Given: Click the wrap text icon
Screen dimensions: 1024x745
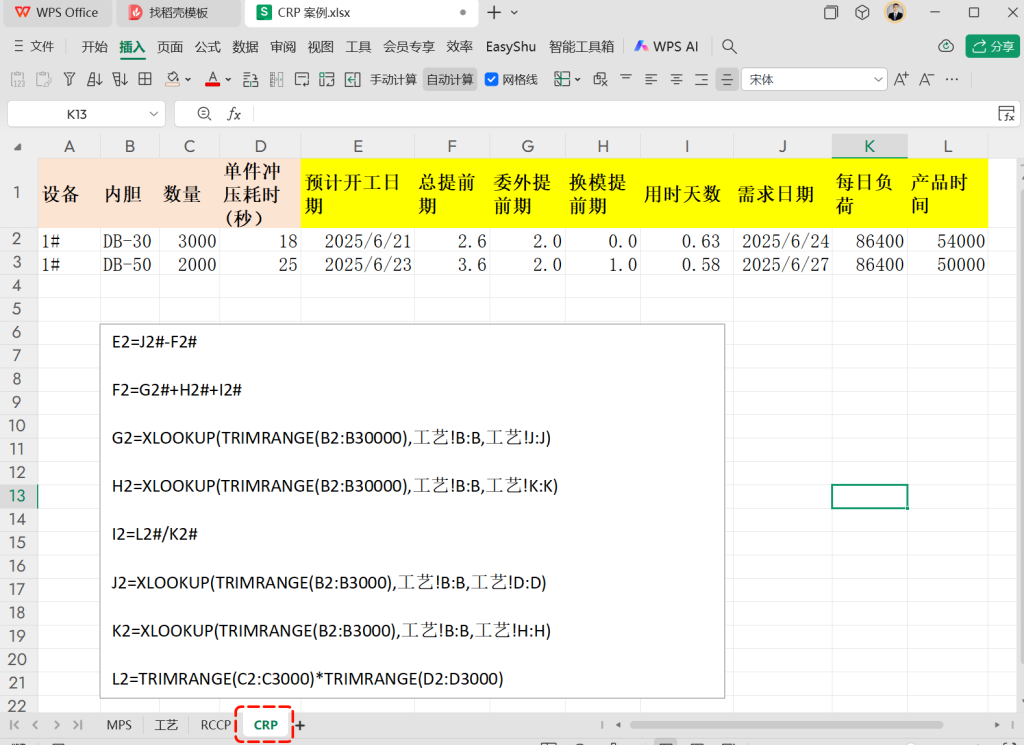Looking at the screenshot, I should (x=302, y=80).
